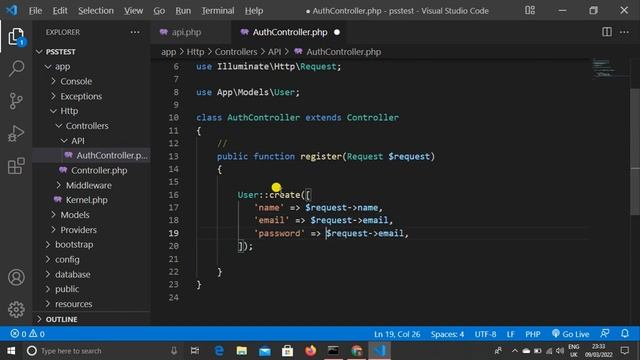The image size is (640, 360).
Task: Launch Microsoft Edge from the taskbar
Action: click(x=219, y=351)
